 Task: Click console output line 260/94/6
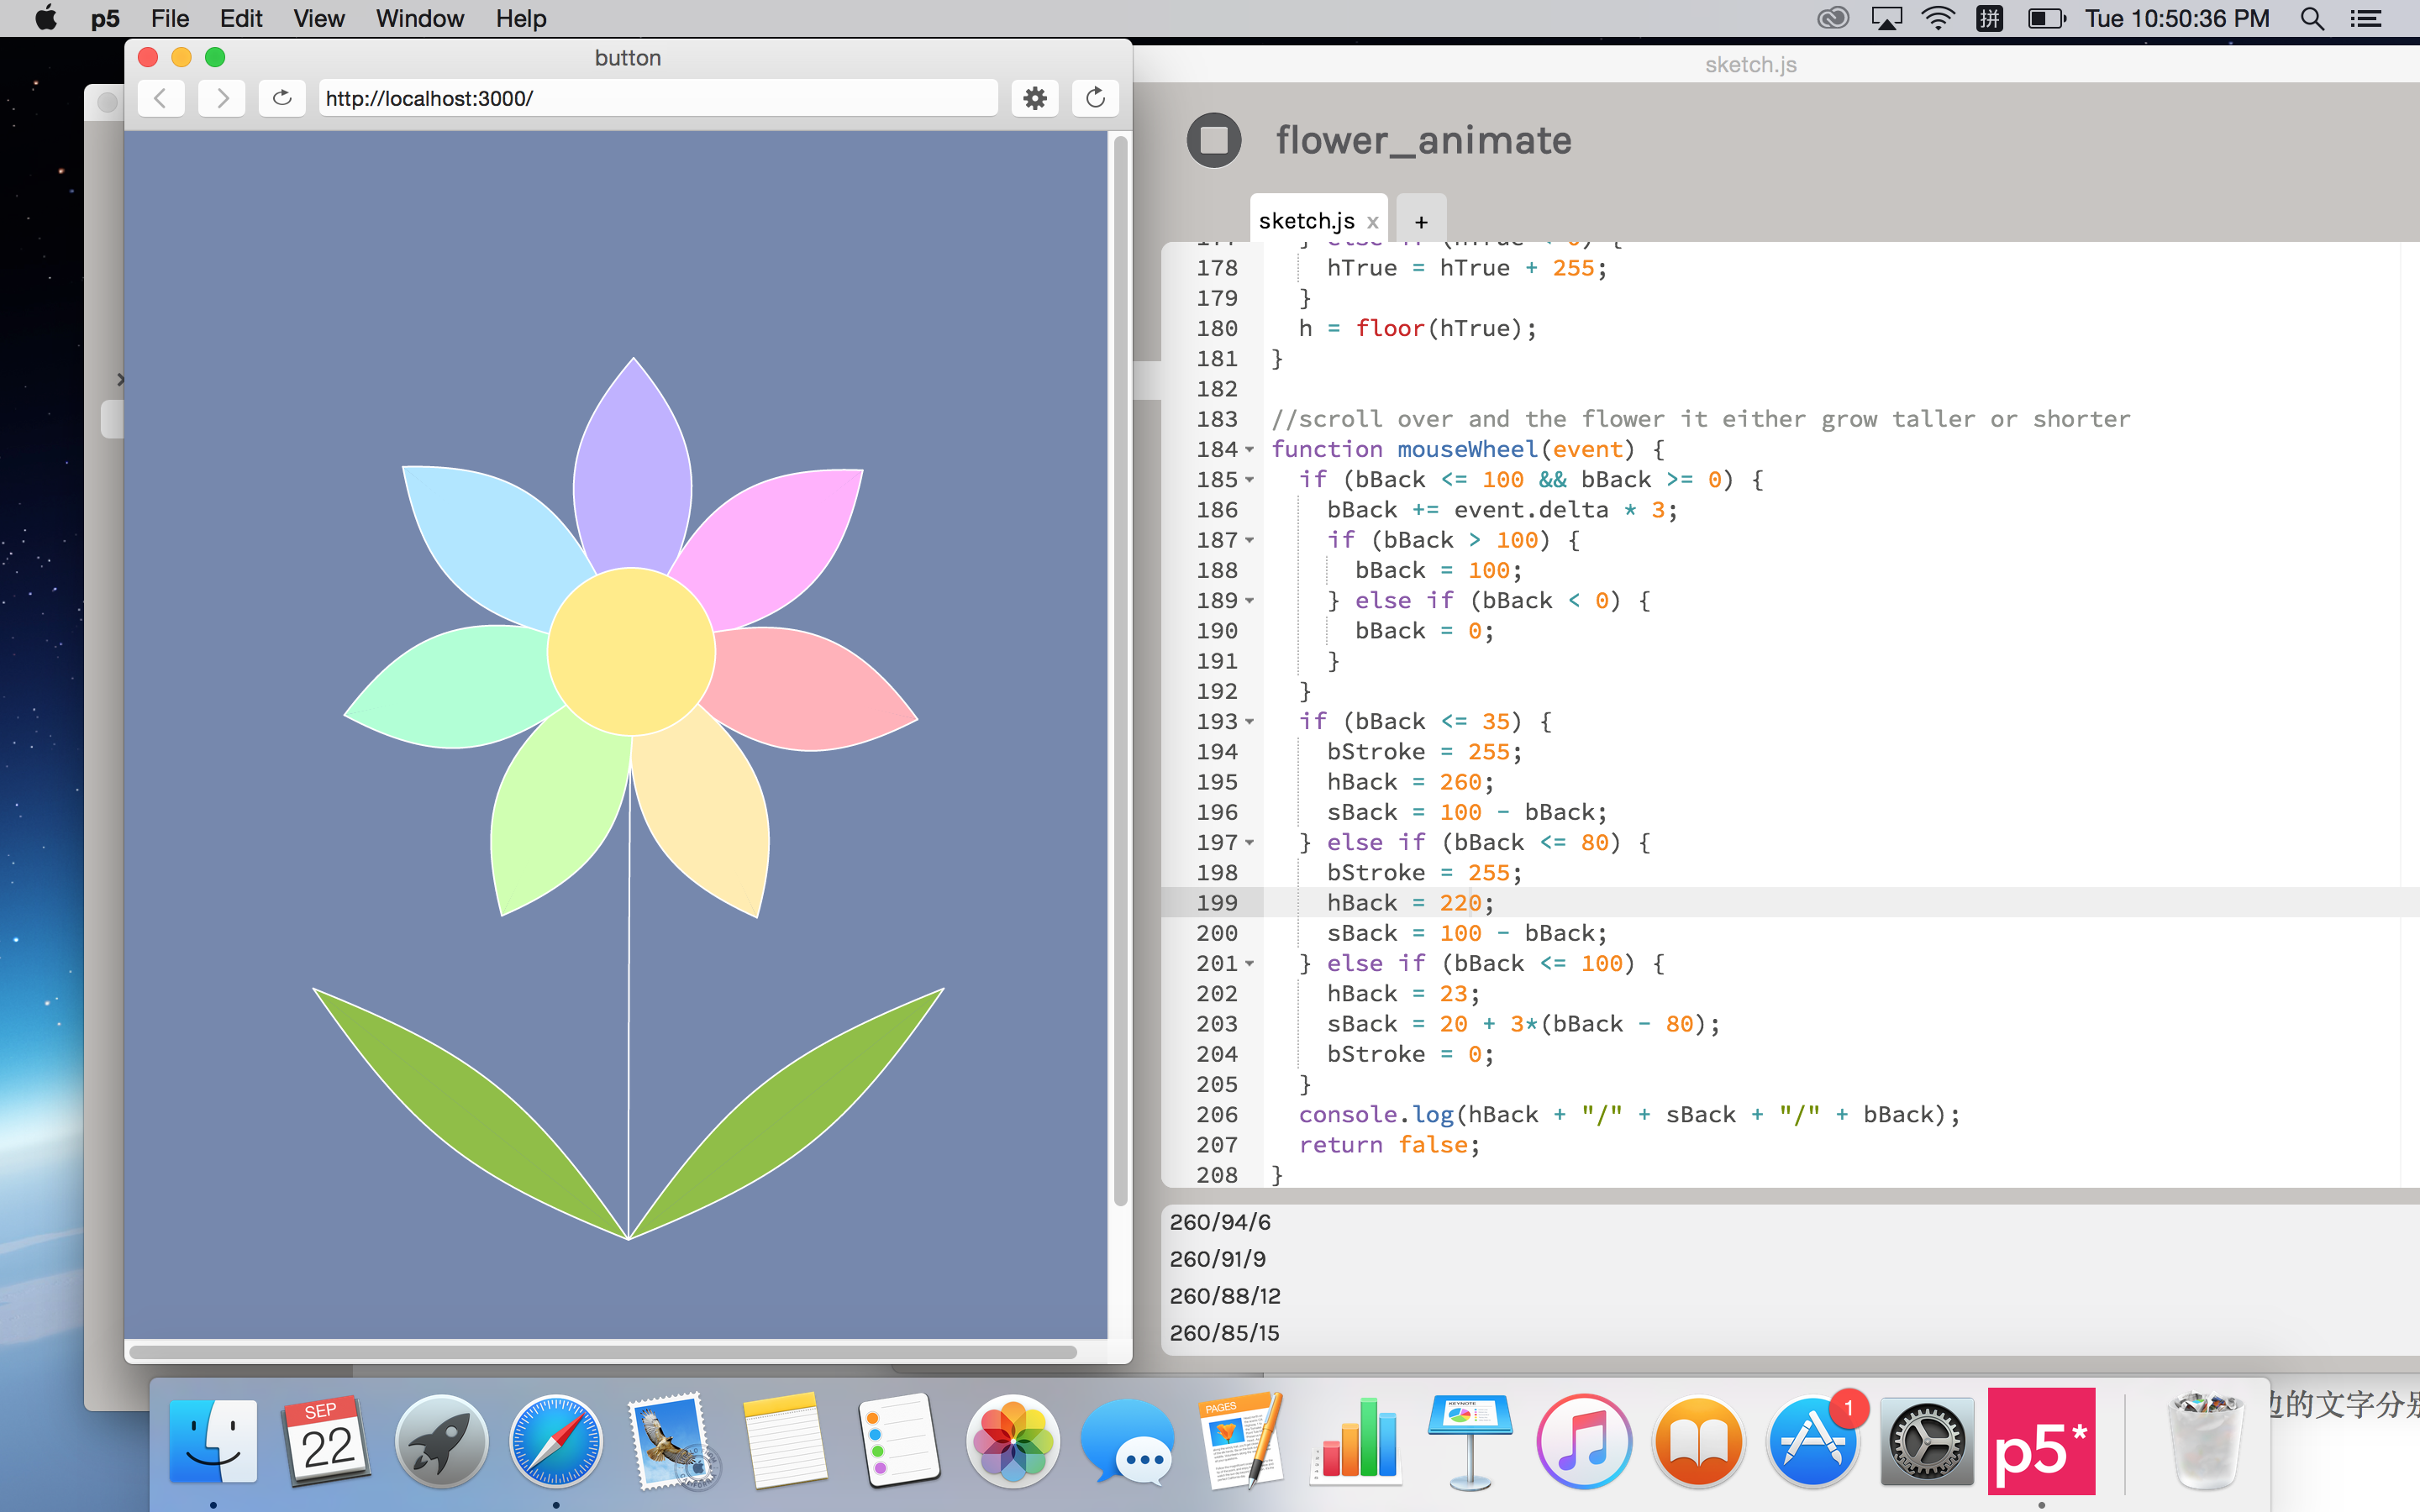click(x=1220, y=1222)
